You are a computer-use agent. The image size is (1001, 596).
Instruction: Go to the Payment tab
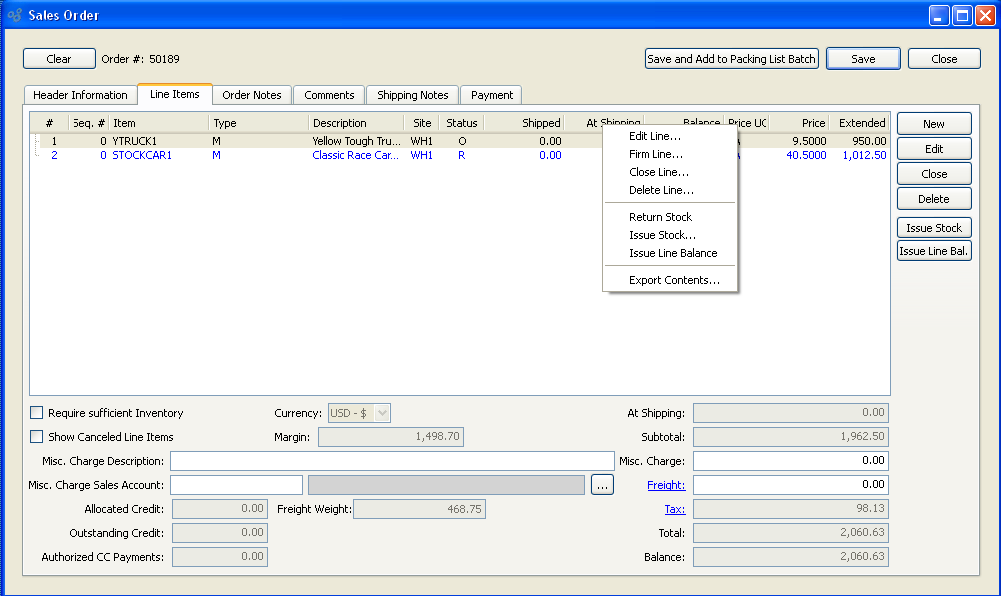click(x=492, y=95)
